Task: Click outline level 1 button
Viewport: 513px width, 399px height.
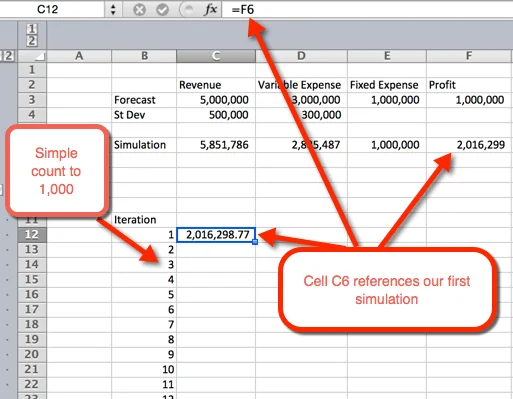Action: pos(32,29)
